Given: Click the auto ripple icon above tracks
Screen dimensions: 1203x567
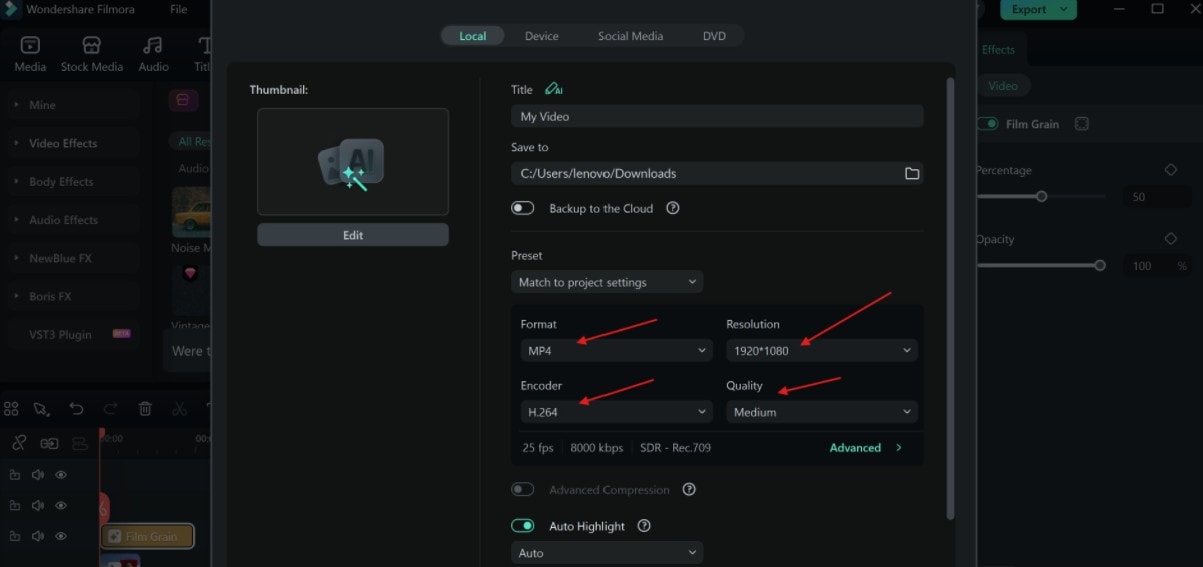Looking at the screenshot, I should click(x=49, y=443).
